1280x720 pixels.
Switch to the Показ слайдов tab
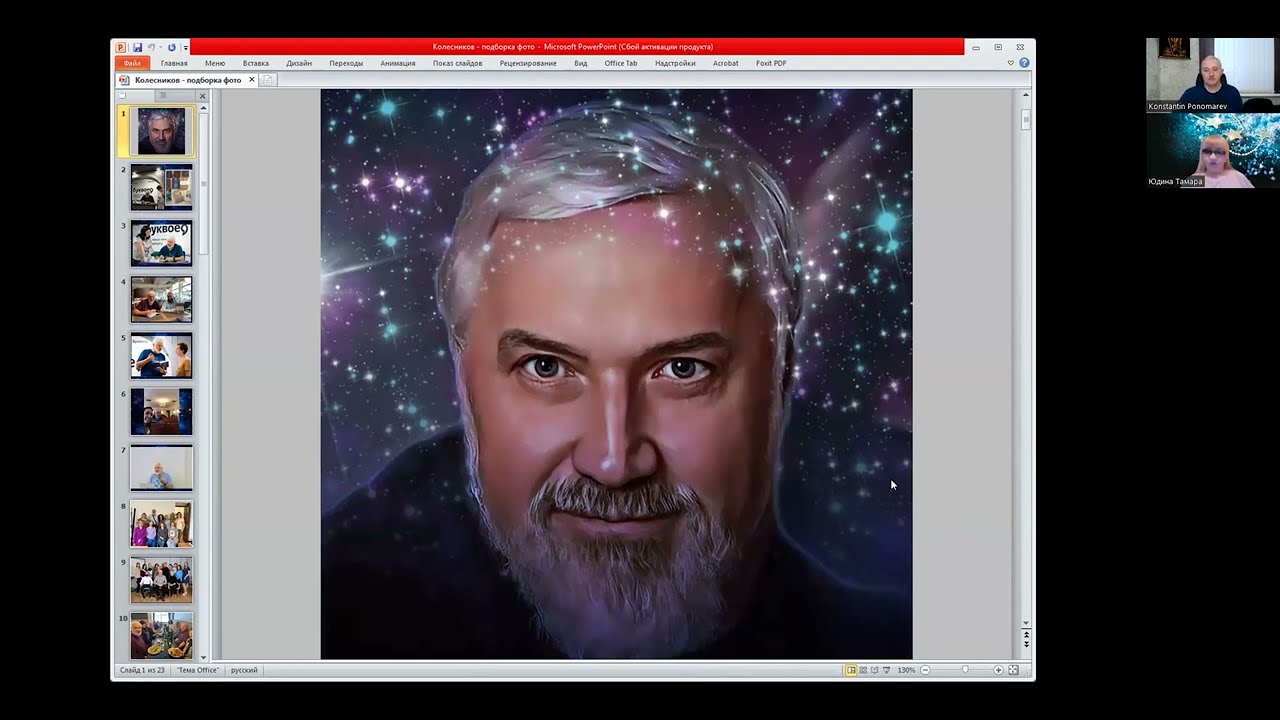pyautogui.click(x=458, y=63)
